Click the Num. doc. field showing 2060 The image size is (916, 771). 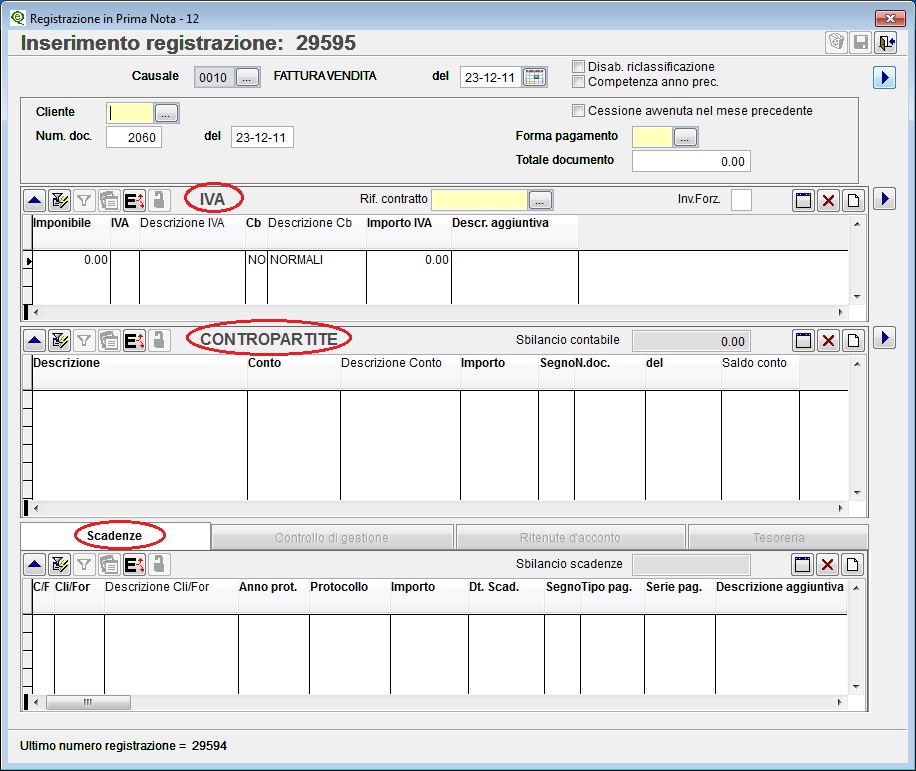[x=134, y=137]
